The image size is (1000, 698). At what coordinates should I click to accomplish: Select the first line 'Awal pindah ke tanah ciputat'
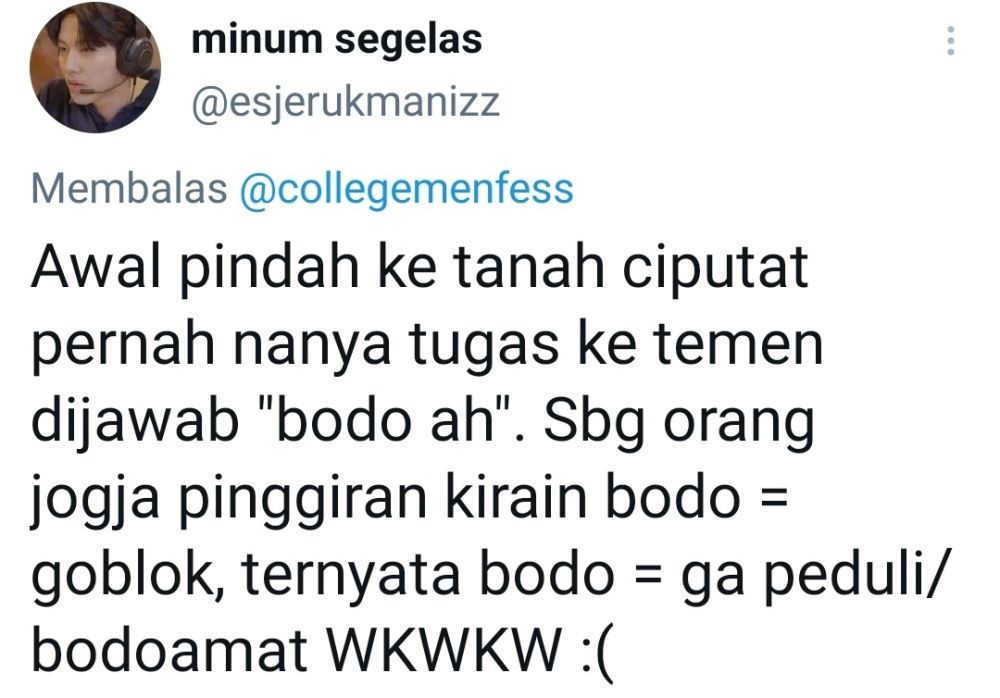click(x=420, y=269)
